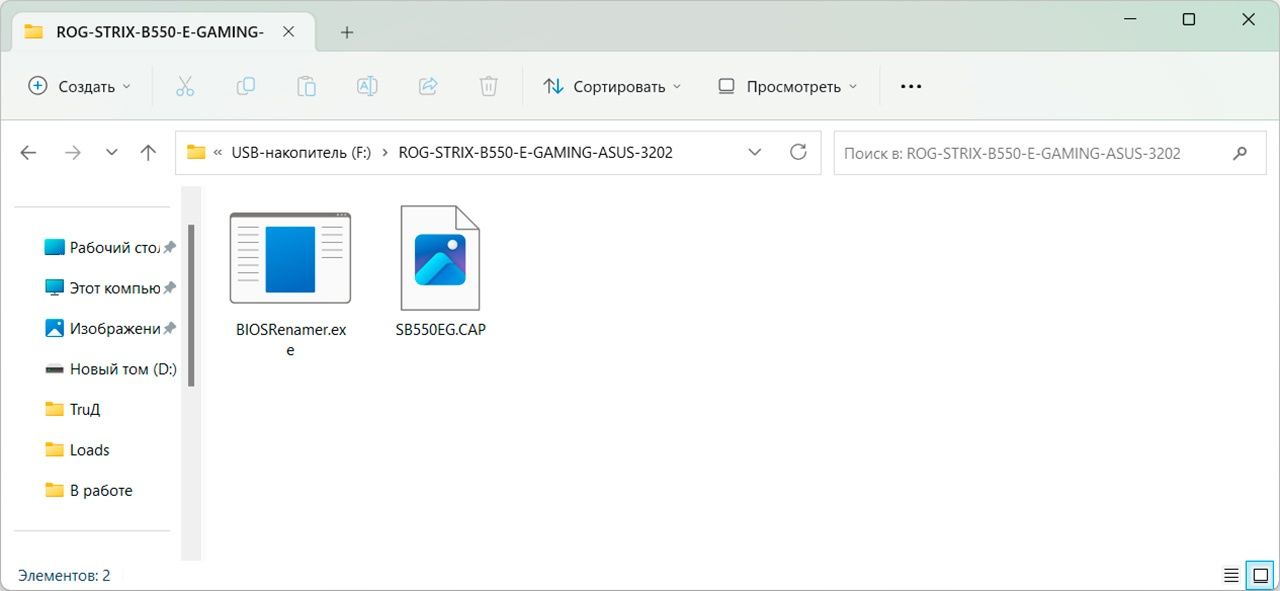Click the Paste clipboard icon
The image size is (1280, 591).
point(307,87)
